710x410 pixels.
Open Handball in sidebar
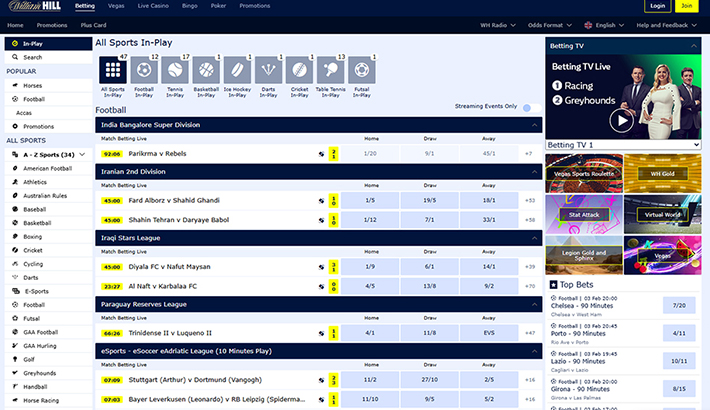[x=48, y=386]
